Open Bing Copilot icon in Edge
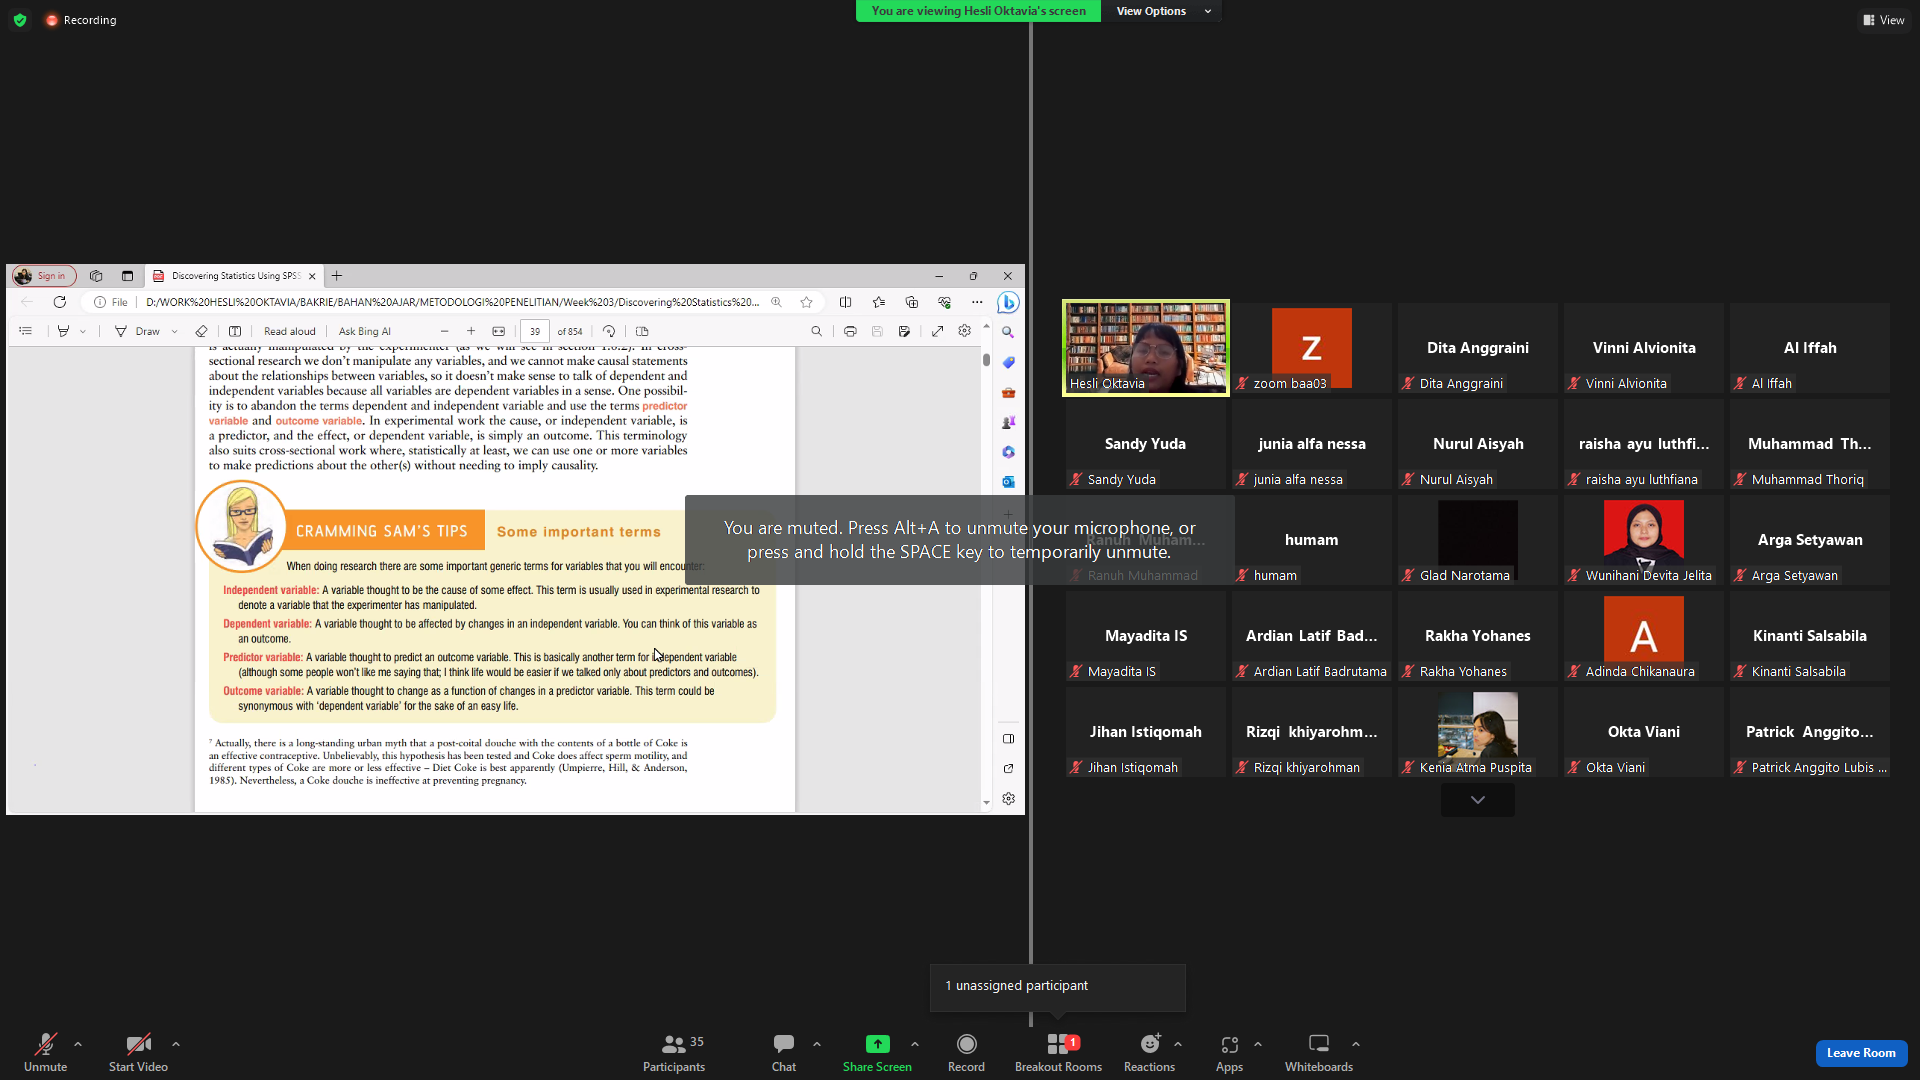This screenshot has height=1080, width=1920. coord(1008,302)
